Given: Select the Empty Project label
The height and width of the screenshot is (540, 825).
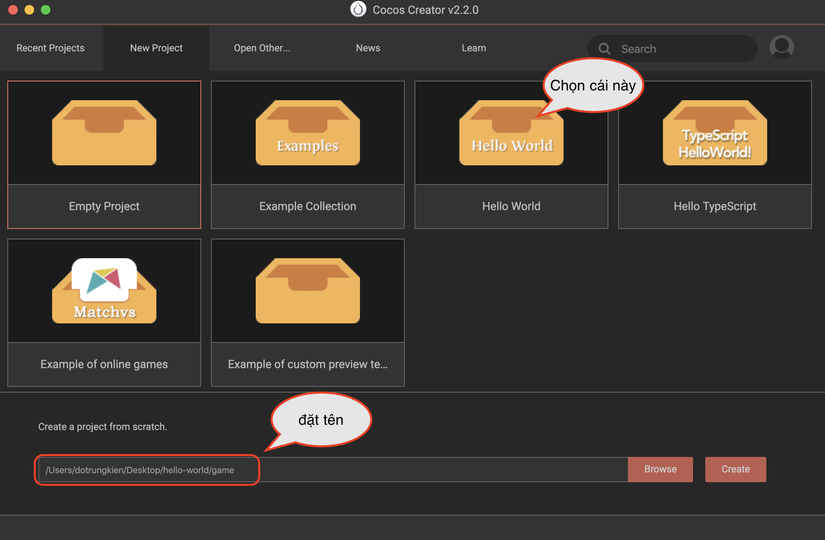Looking at the screenshot, I should click(104, 206).
